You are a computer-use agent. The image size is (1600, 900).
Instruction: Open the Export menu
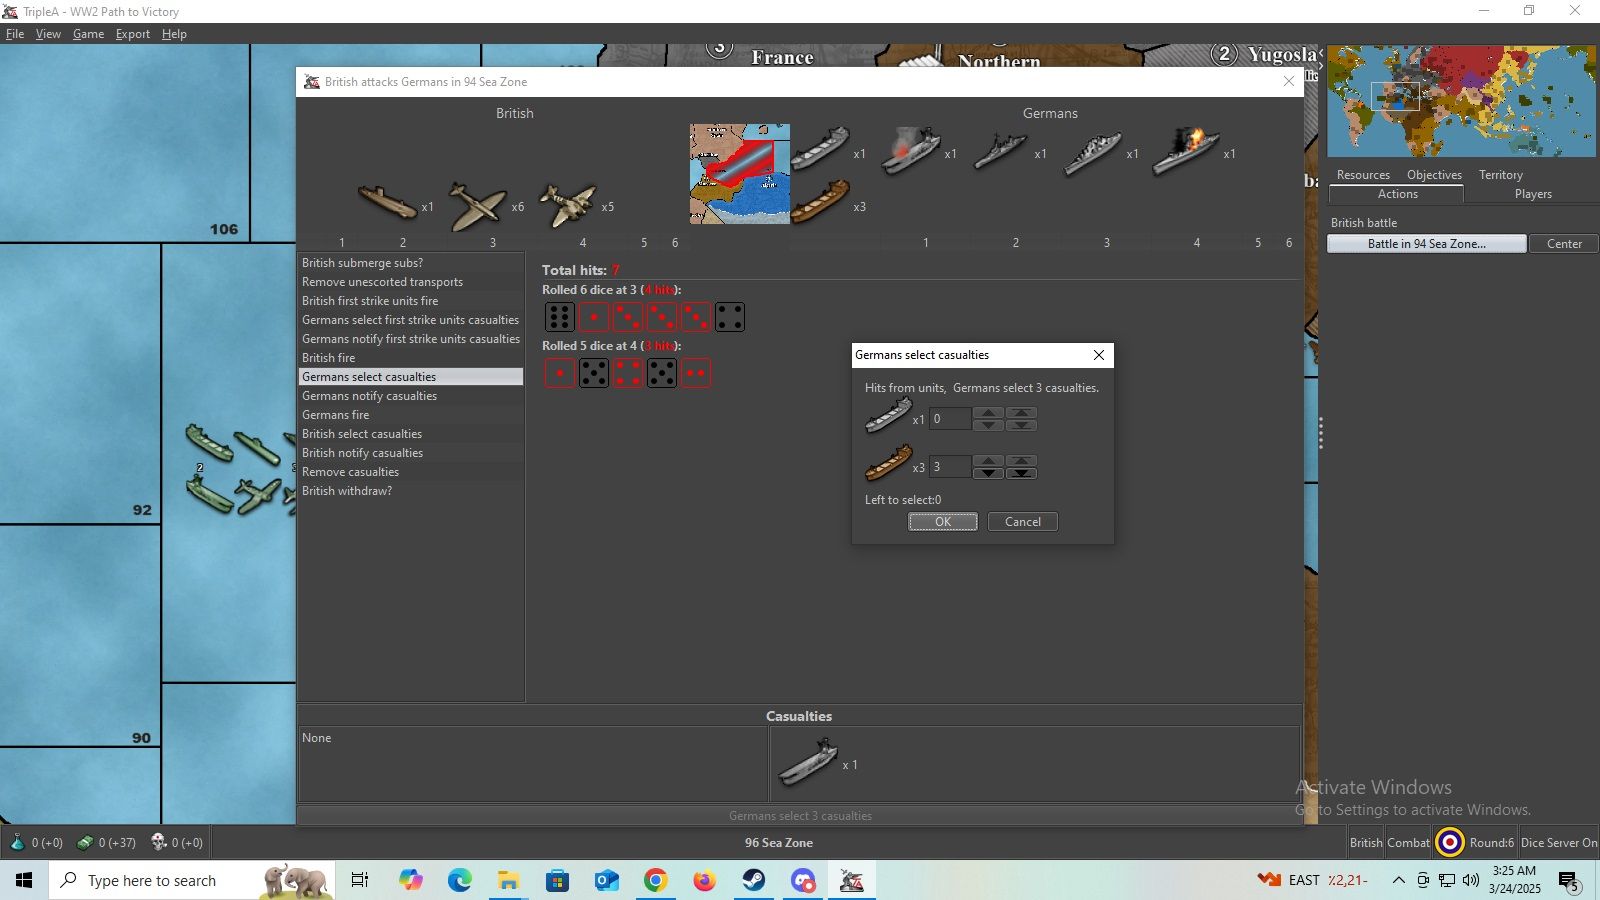coord(132,34)
